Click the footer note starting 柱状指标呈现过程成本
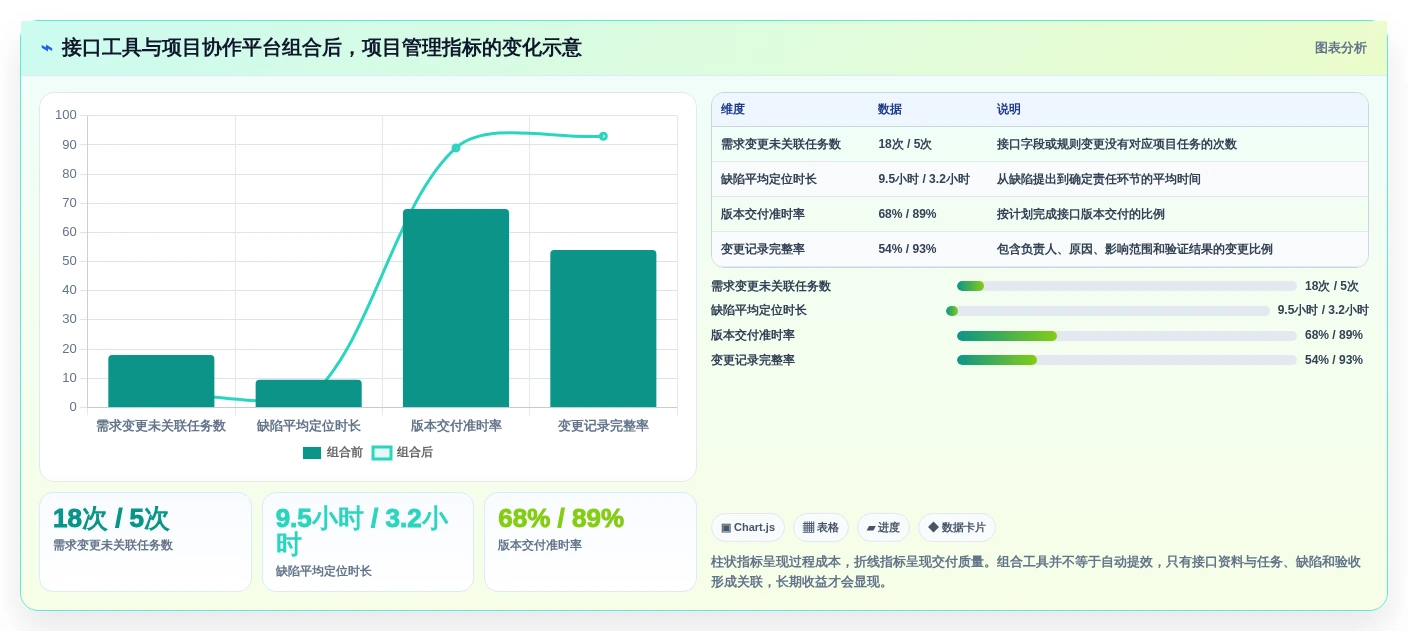Viewport: 1408px width, 631px height. pyautogui.click(x=1036, y=572)
